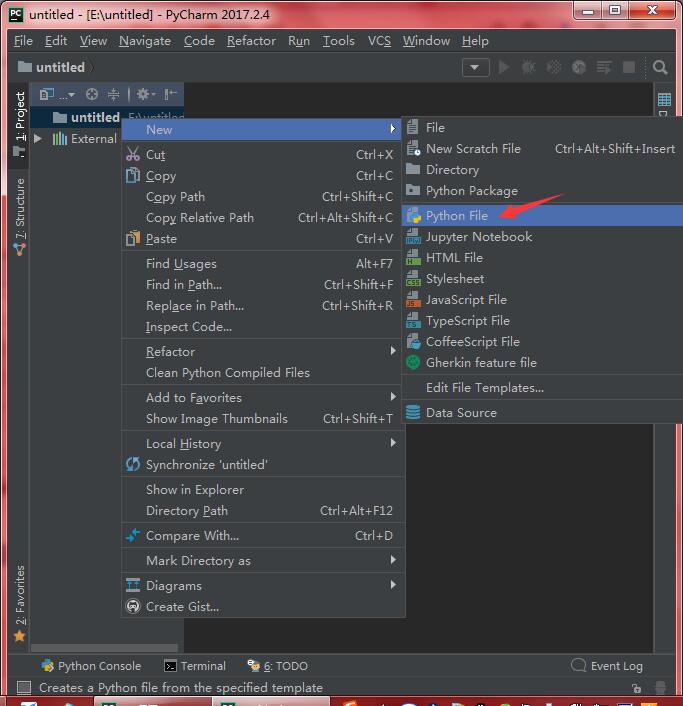Expand the Refactor submenu in context menu
This screenshot has height=706, width=683.
[x=262, y=352]
